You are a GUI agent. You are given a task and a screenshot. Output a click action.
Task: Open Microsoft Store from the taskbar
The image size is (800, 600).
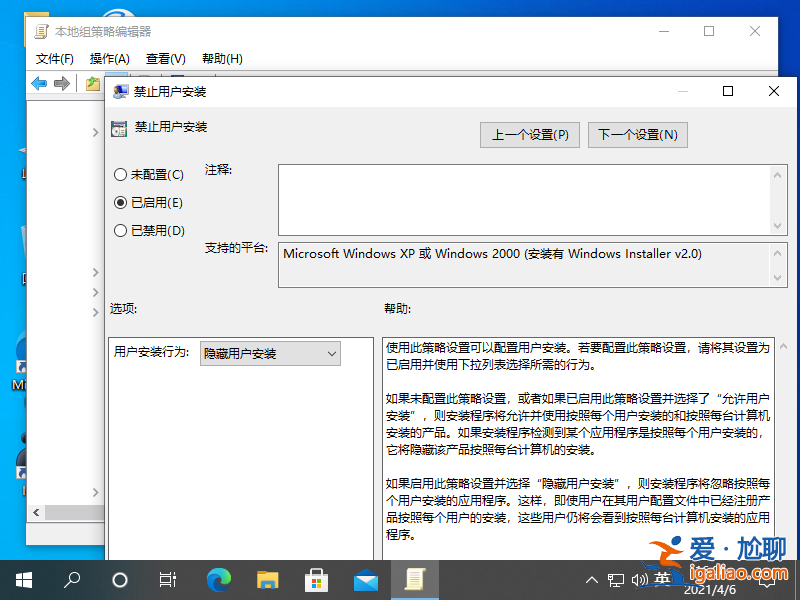pos(316,580)
